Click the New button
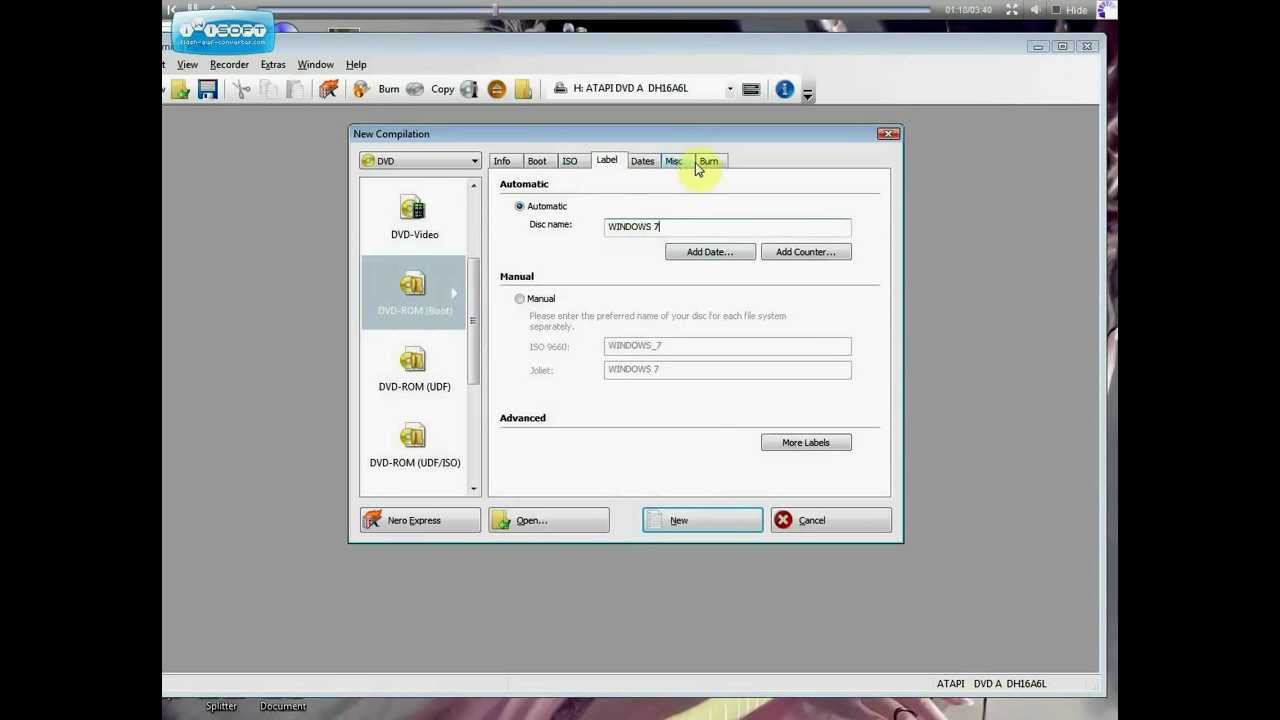Viewport: 1280px width, 720px height. [x=702, y=520]
